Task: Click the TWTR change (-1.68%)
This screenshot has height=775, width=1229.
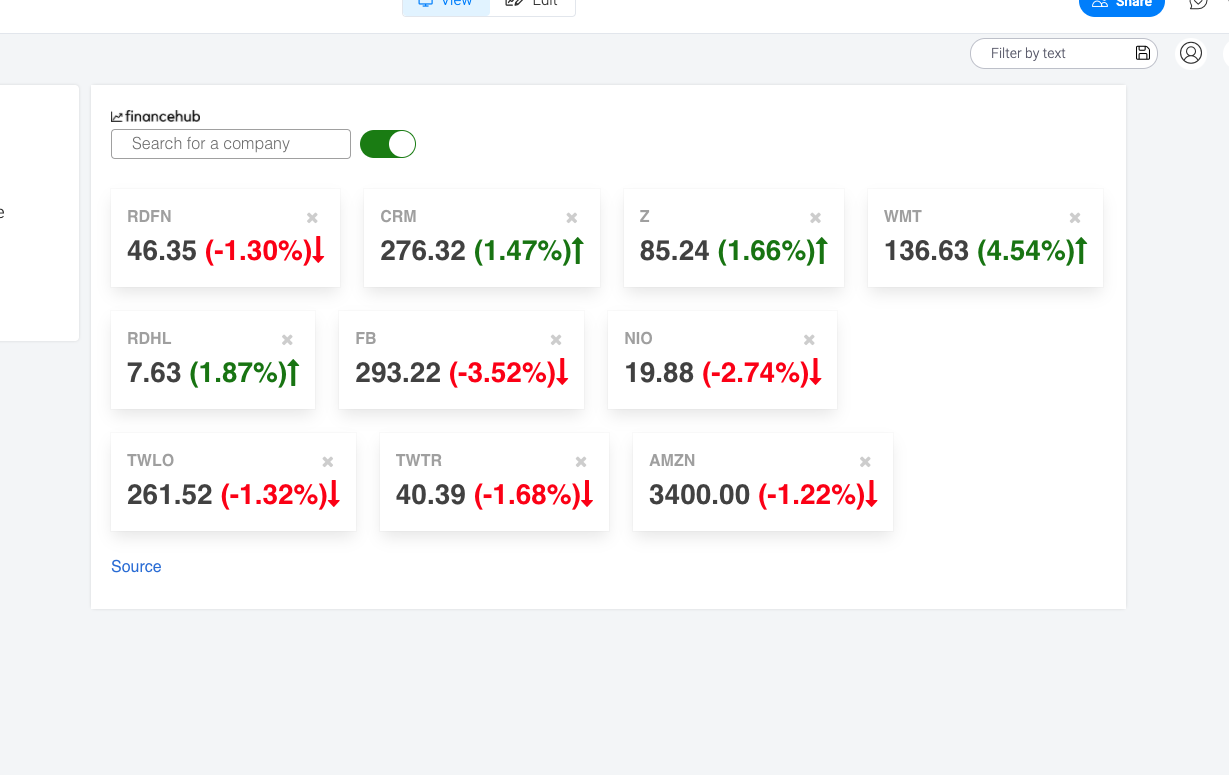Action: [526, 494]
